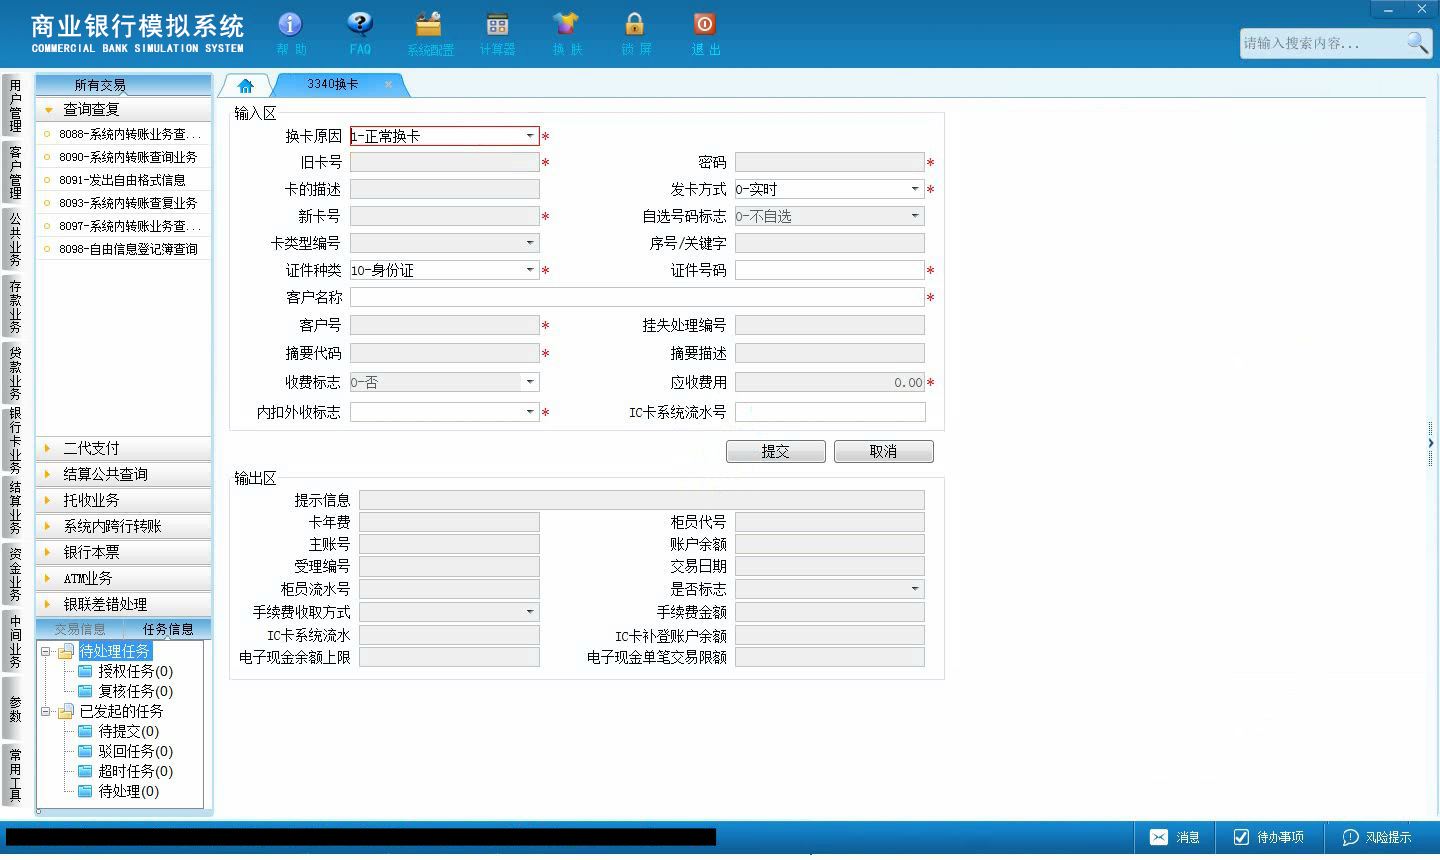The height and width of the screenshot is (860, 1440).
Task: Select the 存款业务 side tab
Action: click(15, 306)
